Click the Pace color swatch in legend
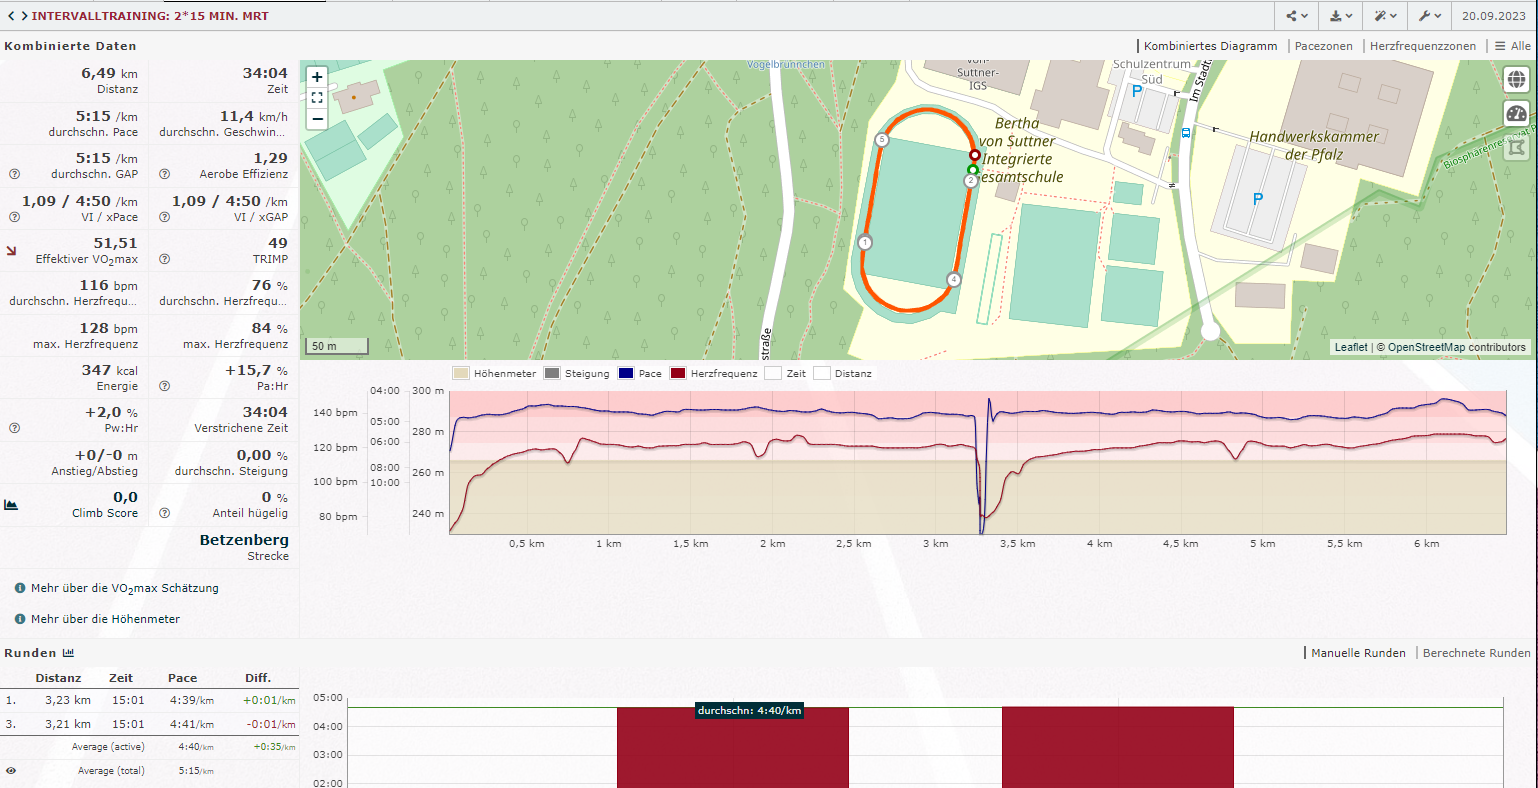Screen dimensions: 1538x788 click(x=626, y=374)
